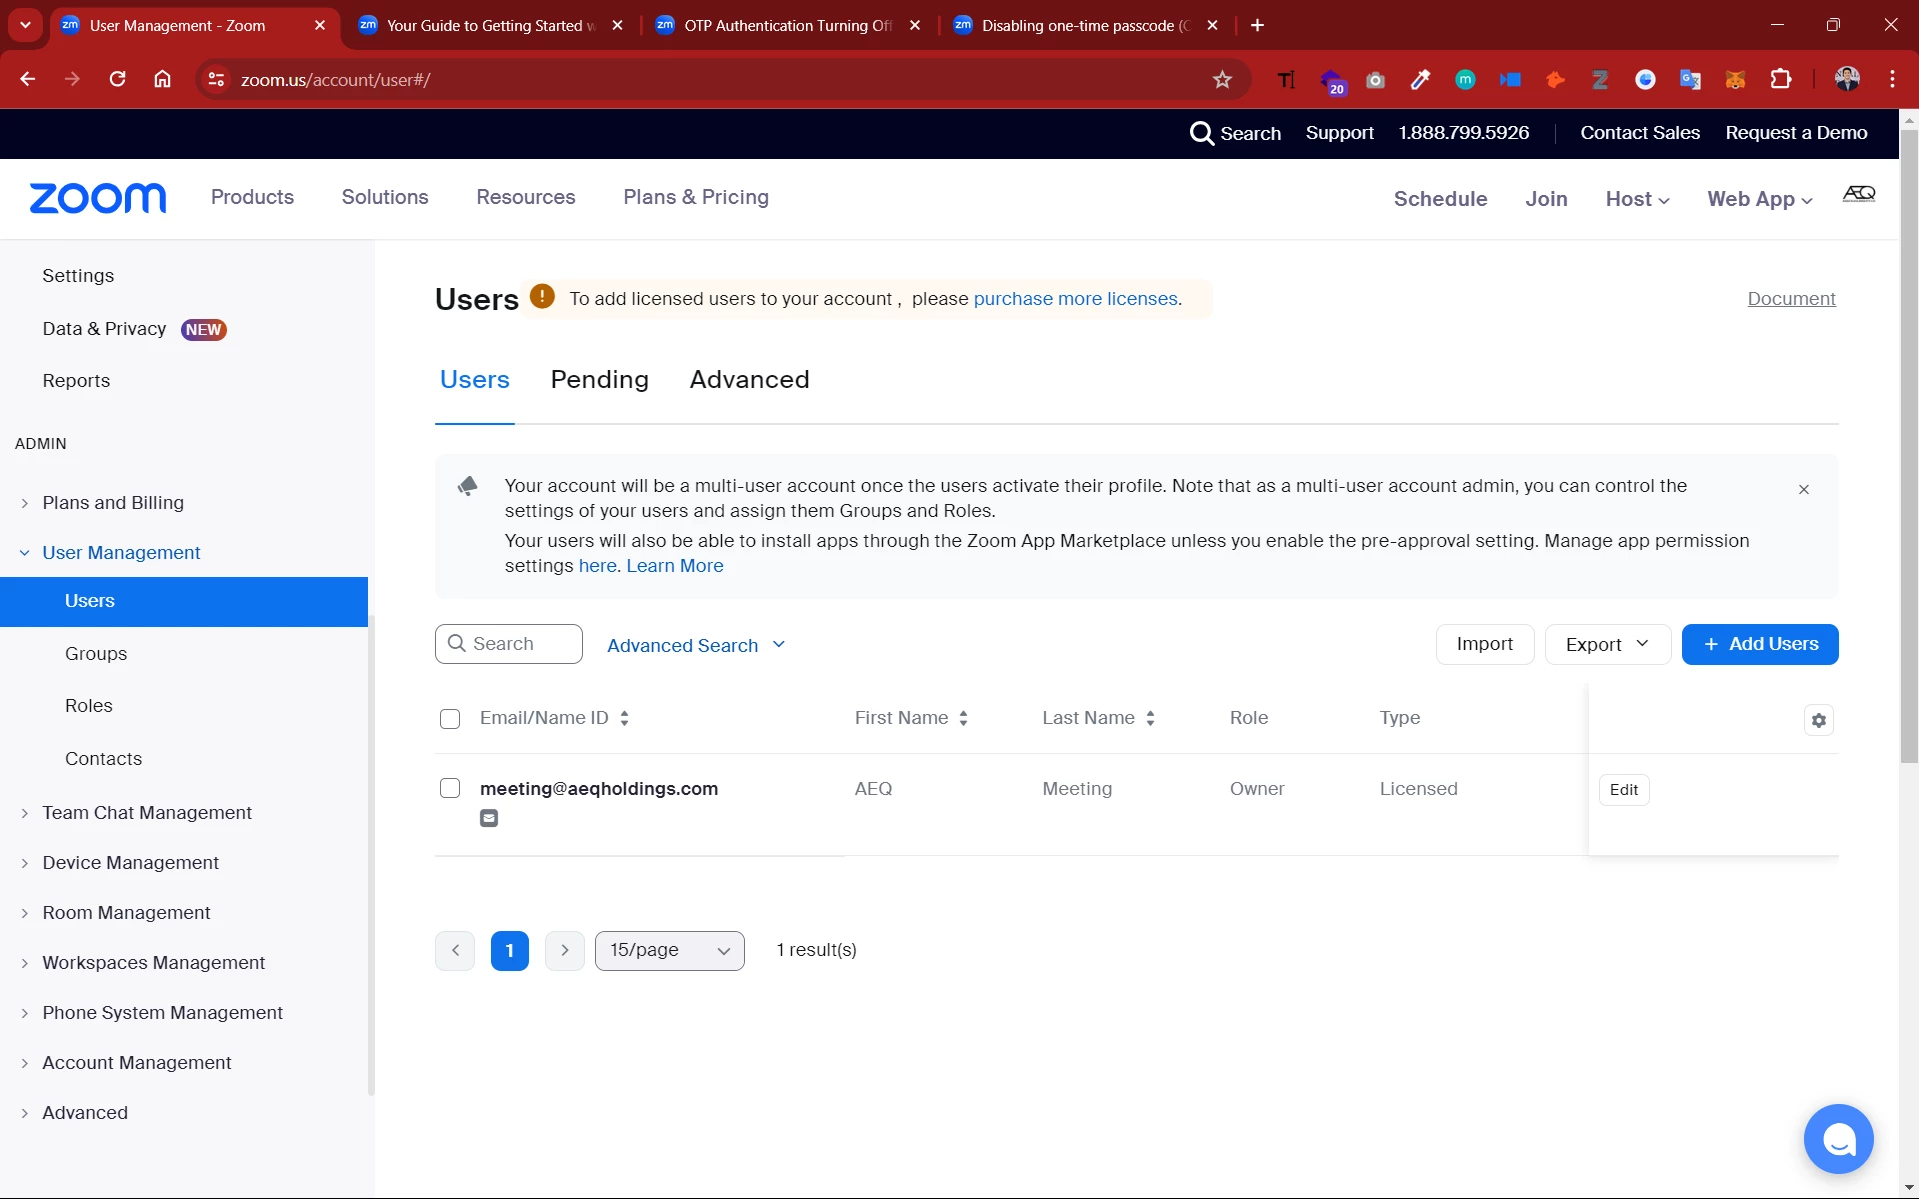1919x1199 pixels.
Task: Switch to OTP Authentication browser tab
Action: [787, 25]
